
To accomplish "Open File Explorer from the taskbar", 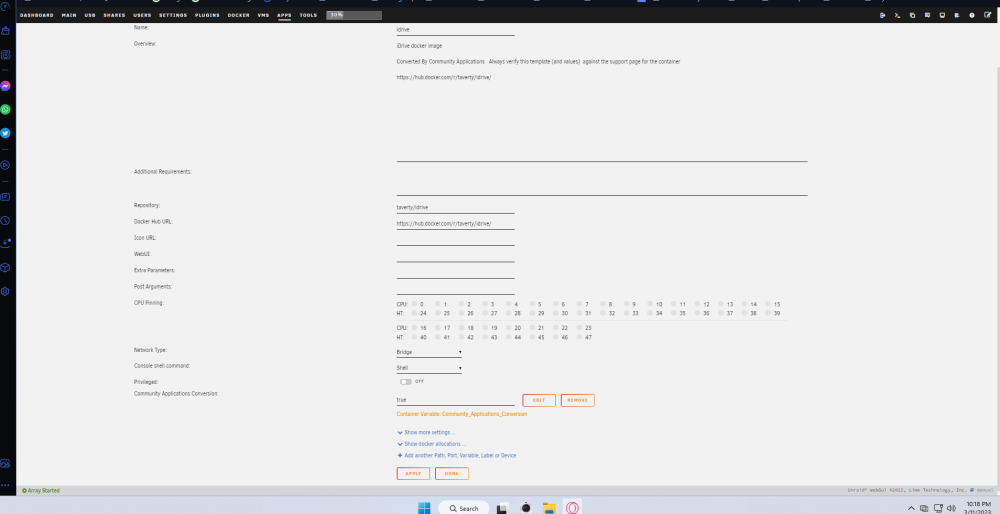I will 549,508.
